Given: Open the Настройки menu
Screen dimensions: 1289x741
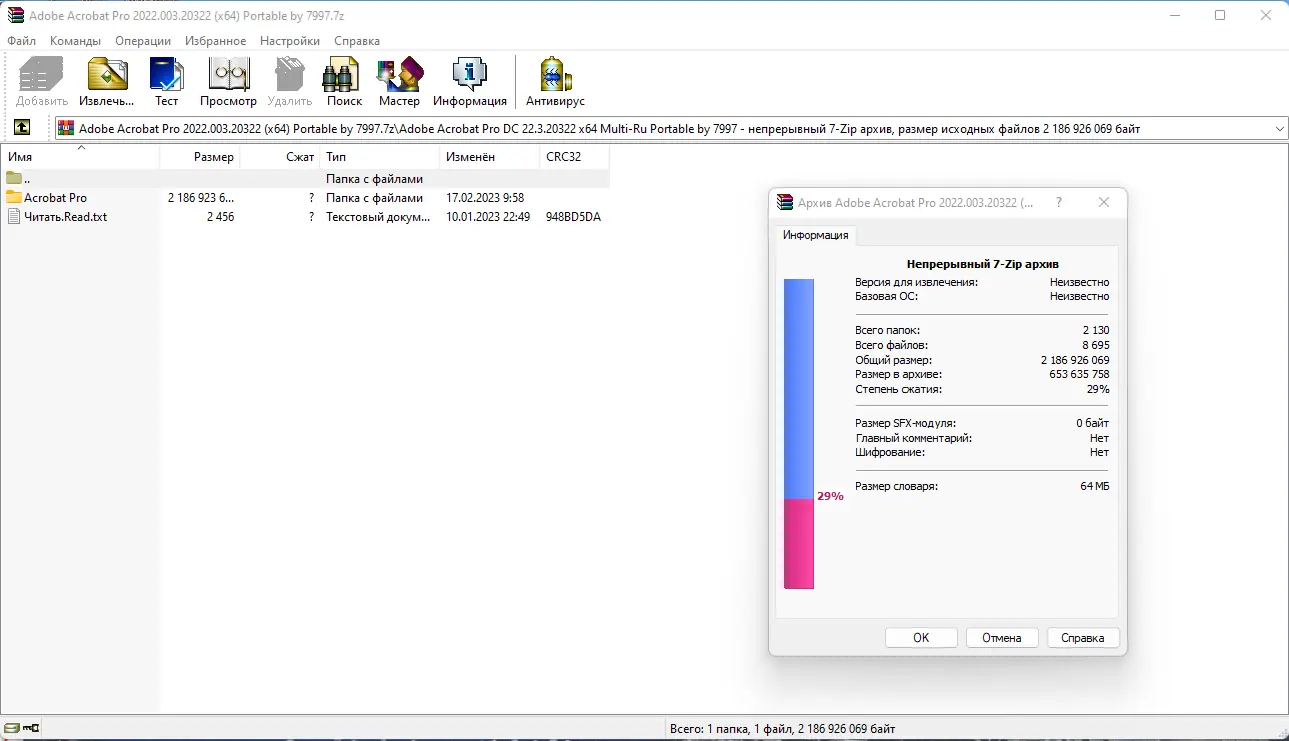Looking at the screenshot, I should (x=289, y=41).
